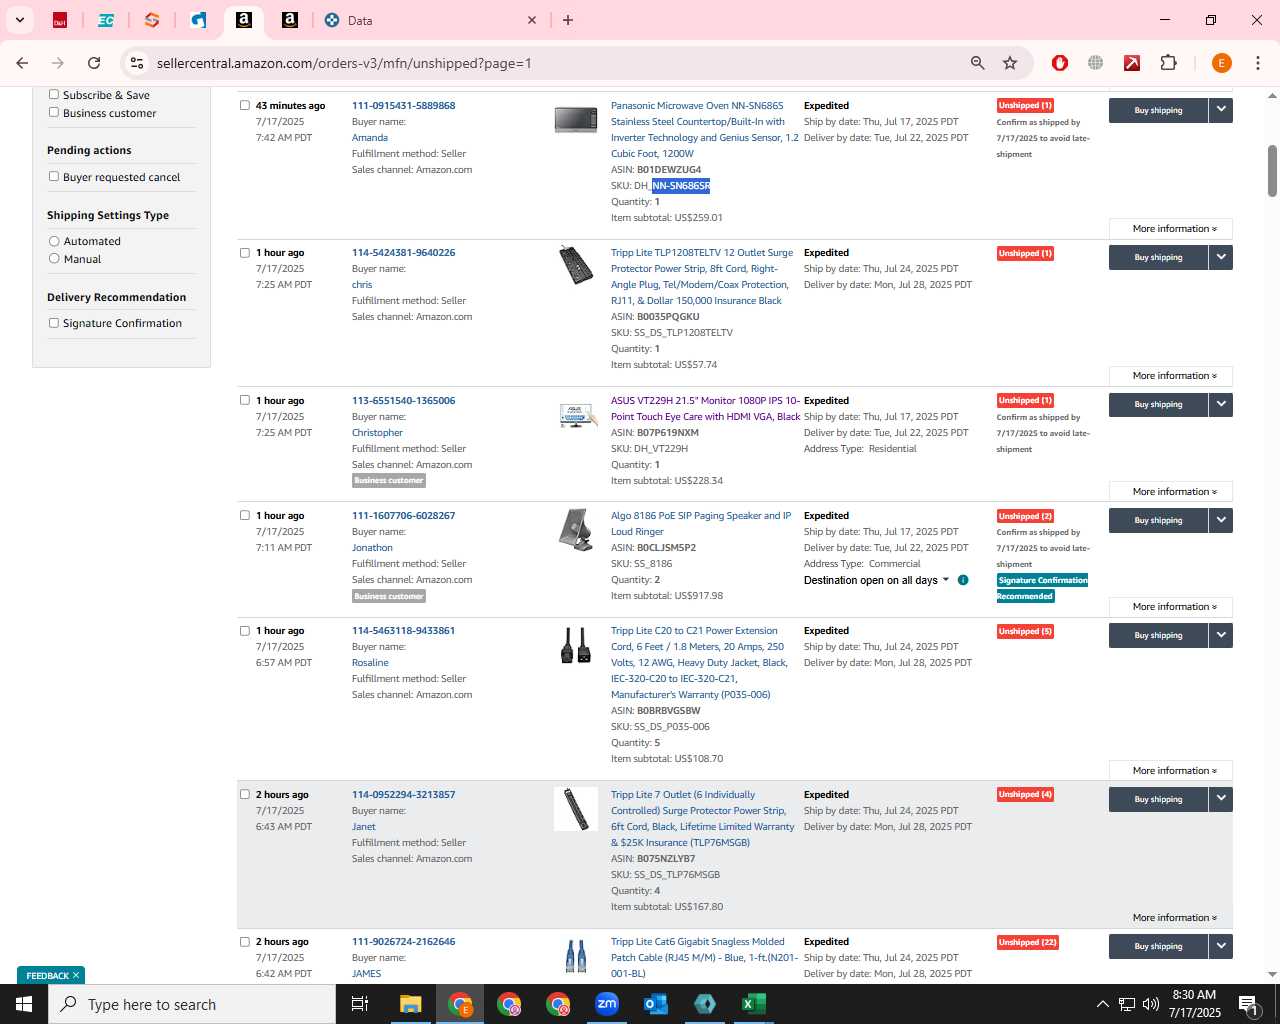Switch to the blue-icon fourth browser tab

point(198,20)
